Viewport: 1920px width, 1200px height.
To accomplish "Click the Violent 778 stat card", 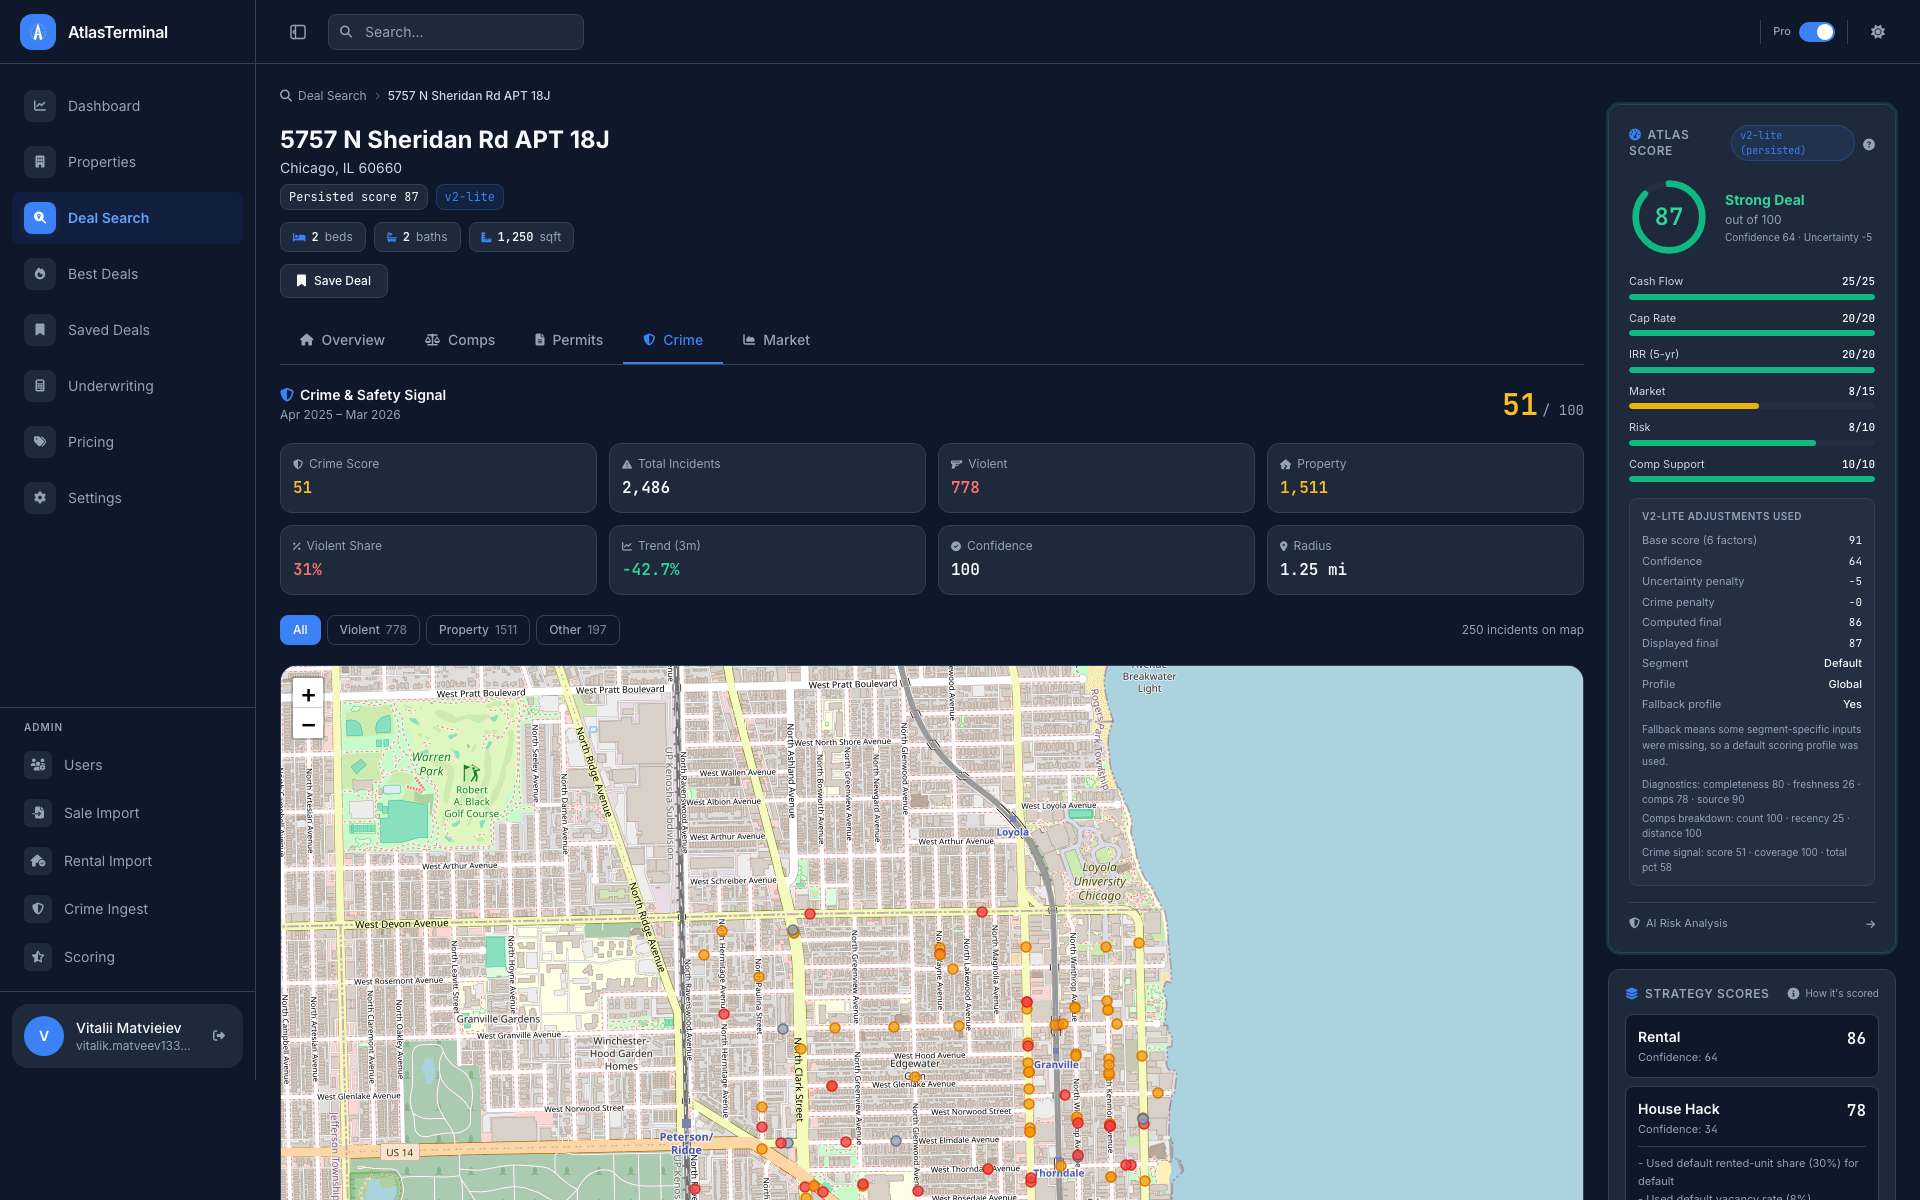I will pyautogui.click(x=1096, y=478).
